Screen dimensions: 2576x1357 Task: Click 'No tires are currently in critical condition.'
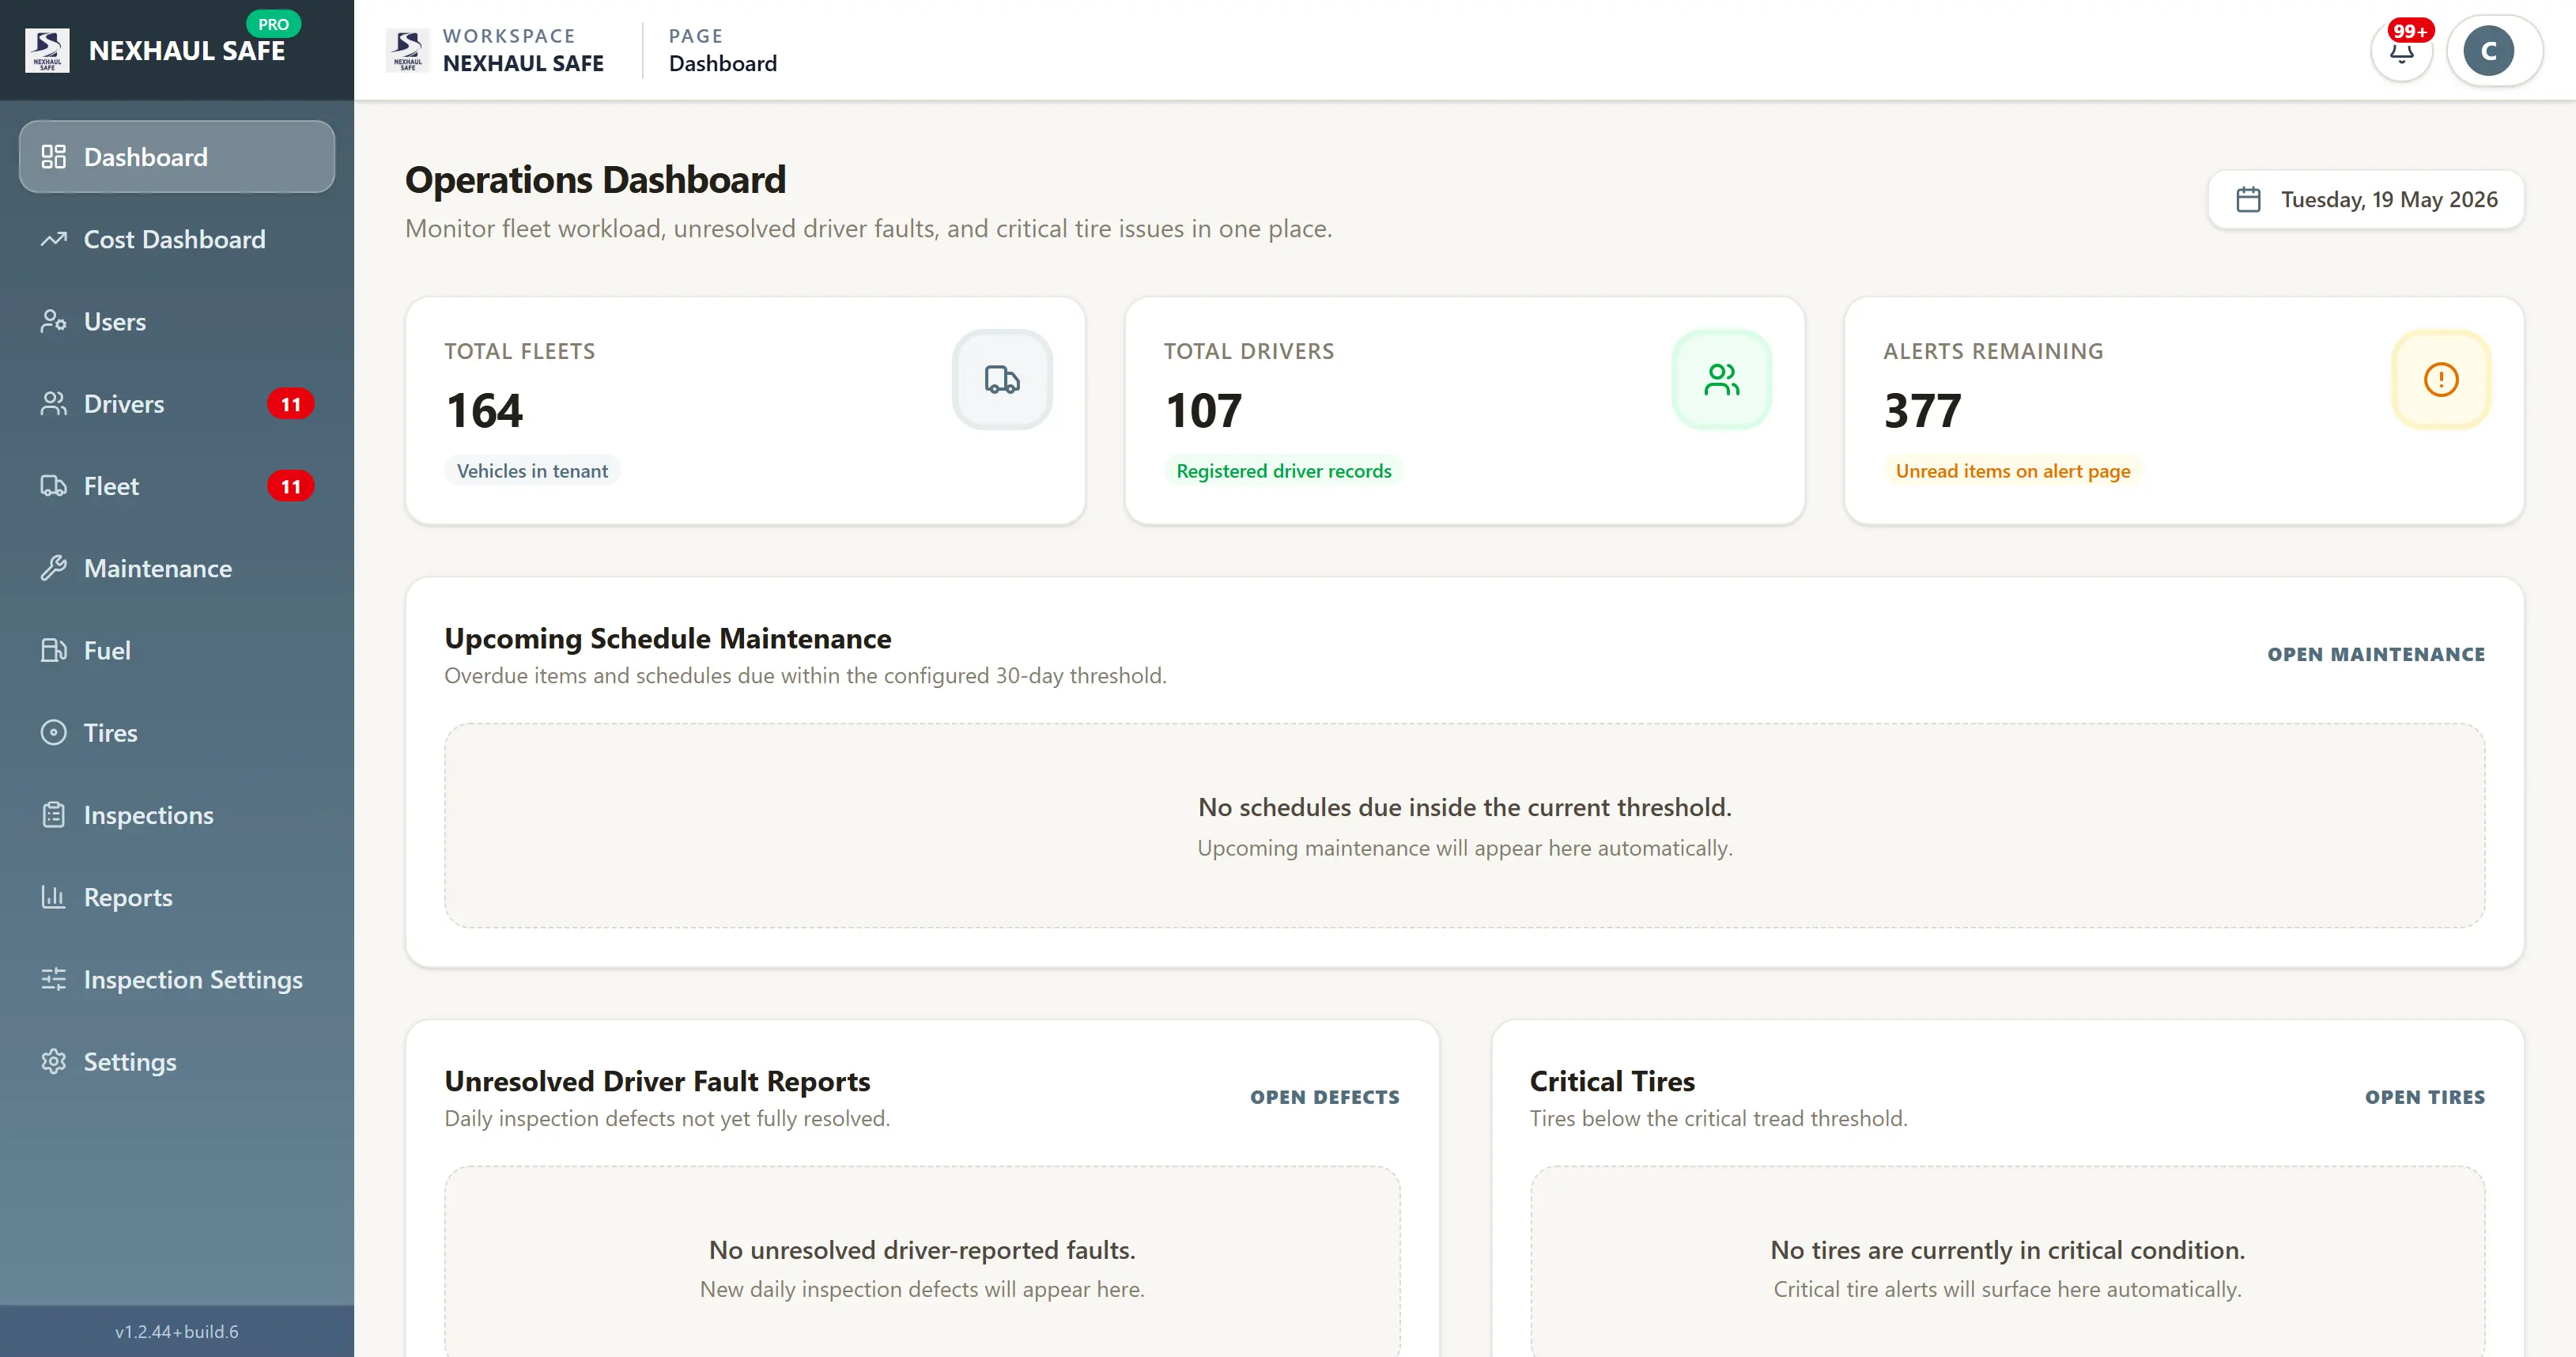[x=2007, y=1250]
